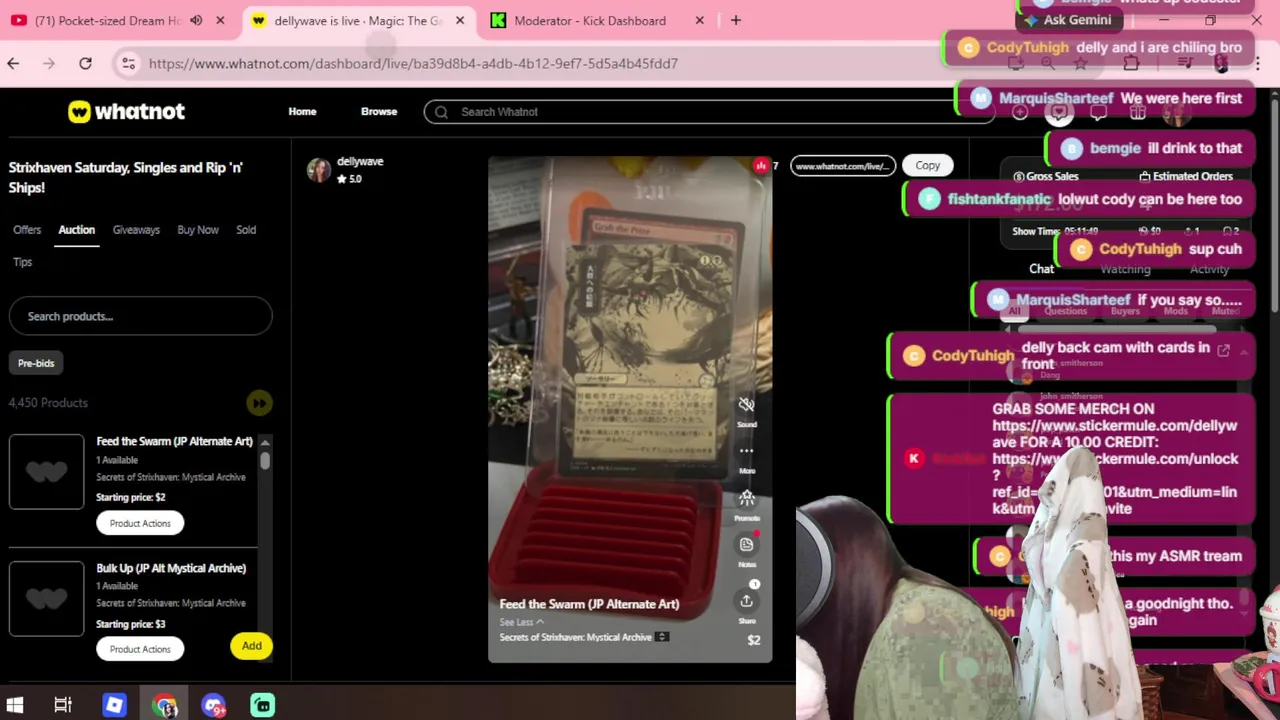Click the Whatnot logo
Image resolution: width=1280 pixels, height=720 pixels.
126,112
